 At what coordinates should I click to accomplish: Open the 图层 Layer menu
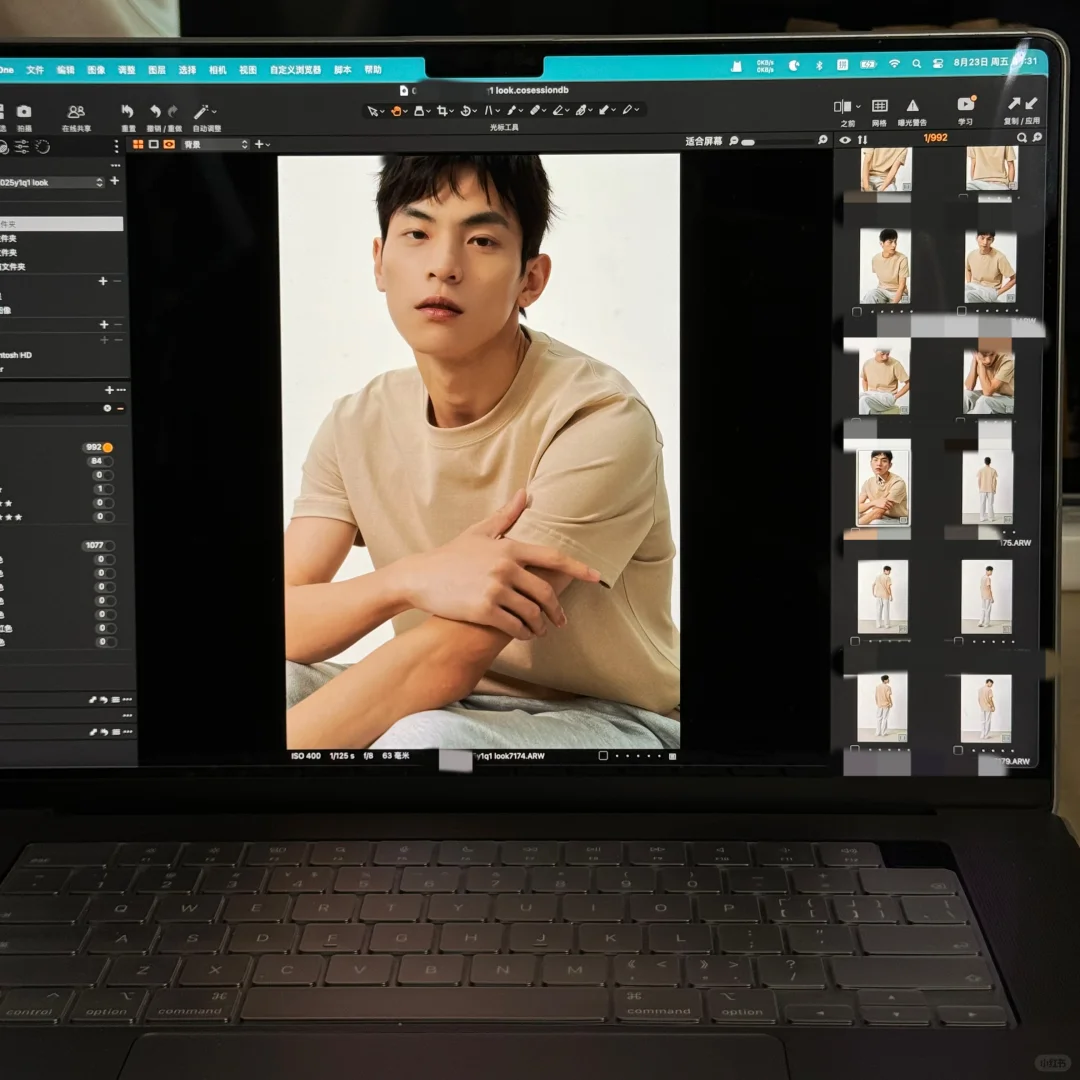156,70
